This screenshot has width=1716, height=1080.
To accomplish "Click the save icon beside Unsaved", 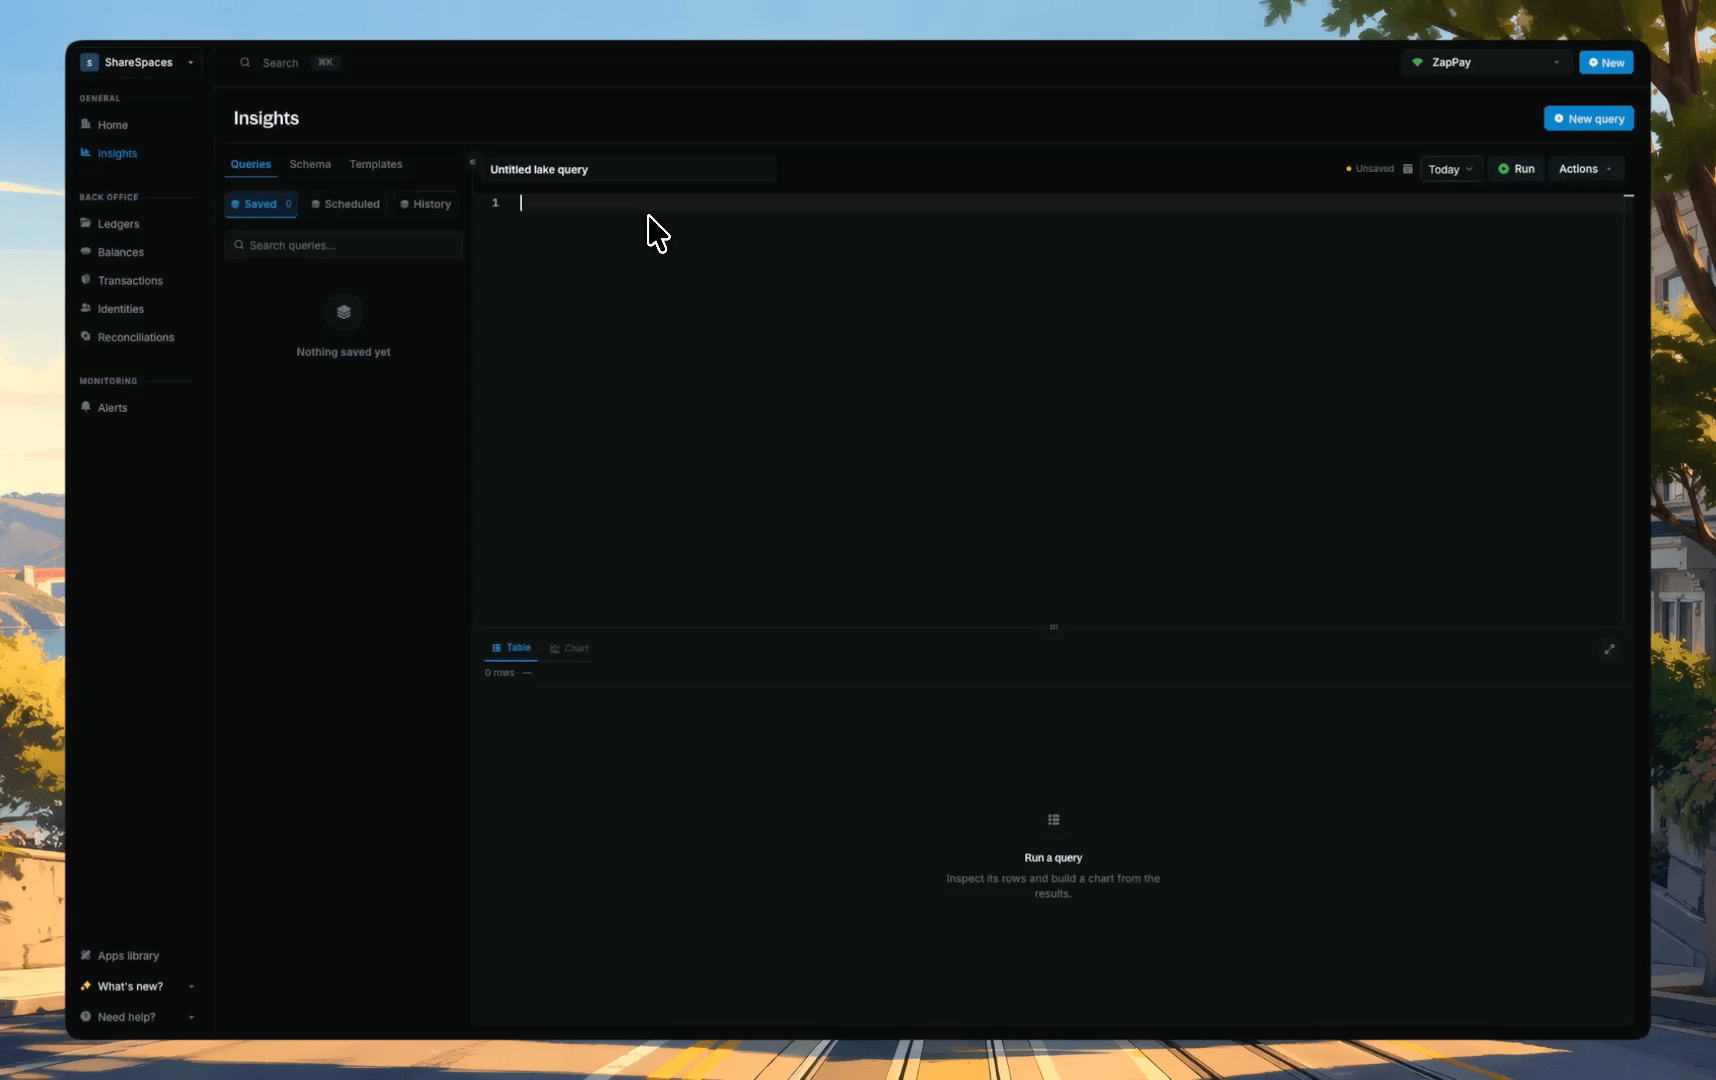I will (x=1408, y=169).
